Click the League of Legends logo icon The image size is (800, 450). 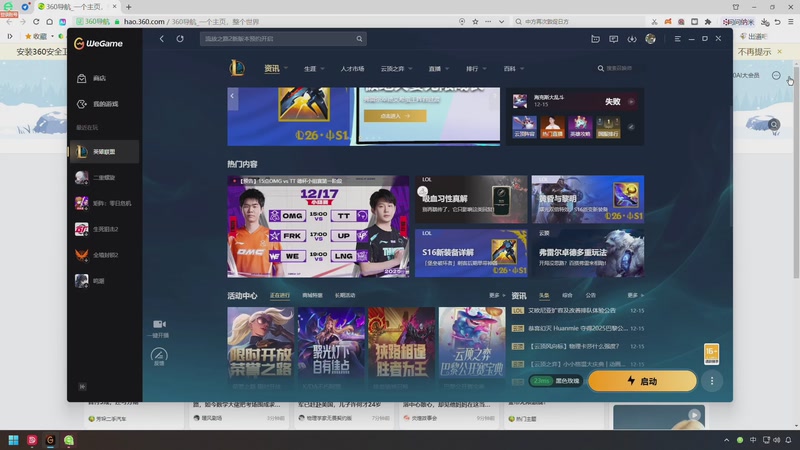[x=237, y=68]
